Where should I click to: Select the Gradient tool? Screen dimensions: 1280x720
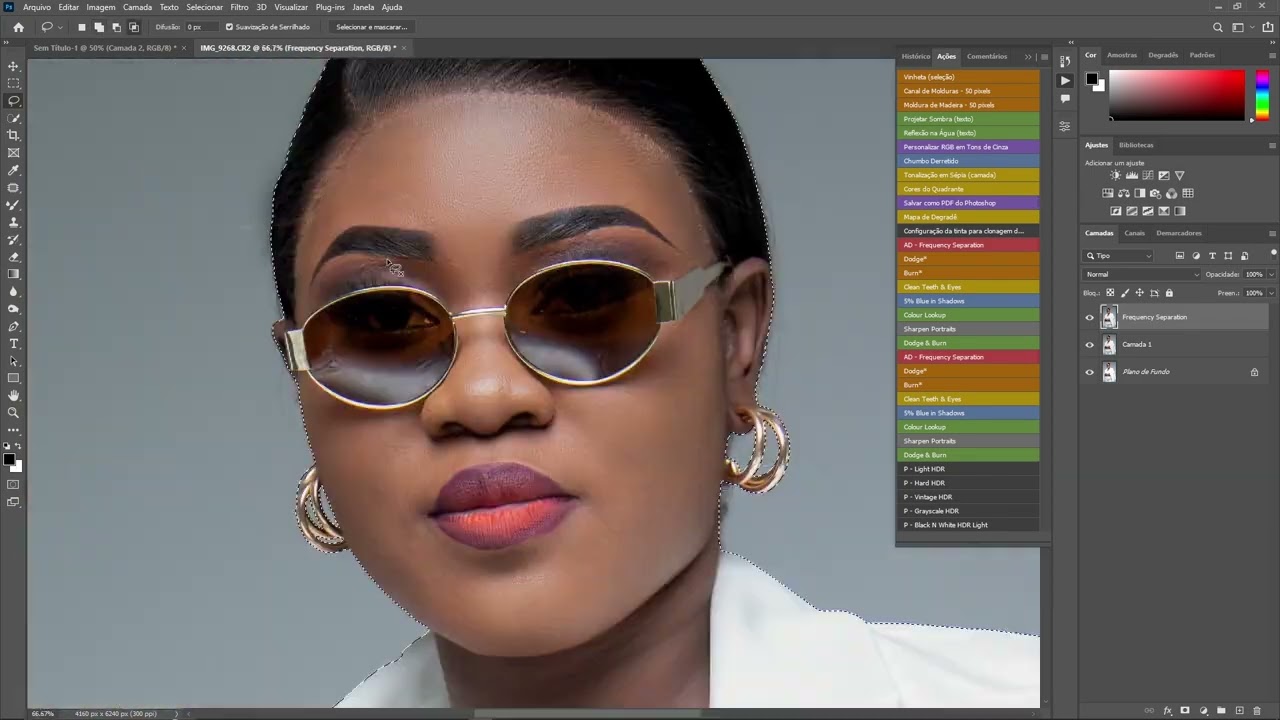point(13,274)
